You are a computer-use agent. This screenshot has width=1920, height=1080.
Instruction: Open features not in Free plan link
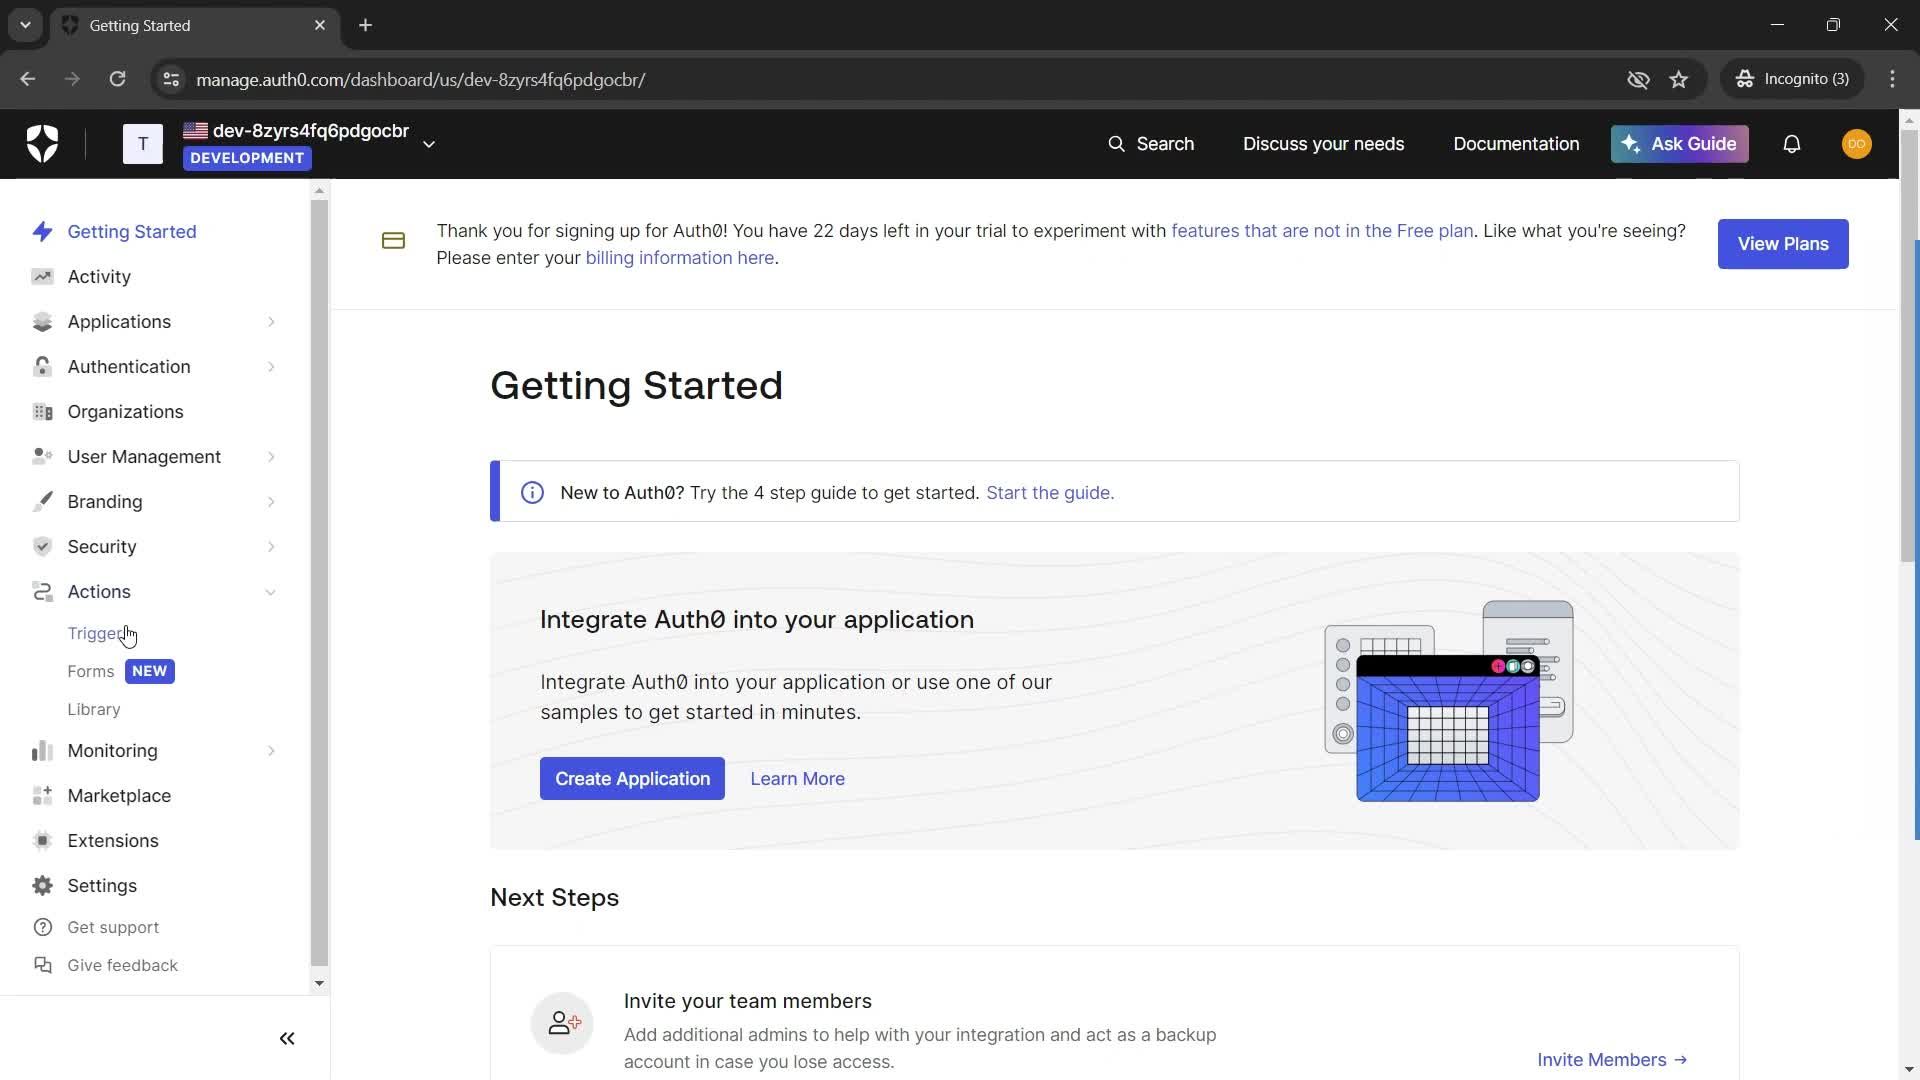(x=1322, y=231)
